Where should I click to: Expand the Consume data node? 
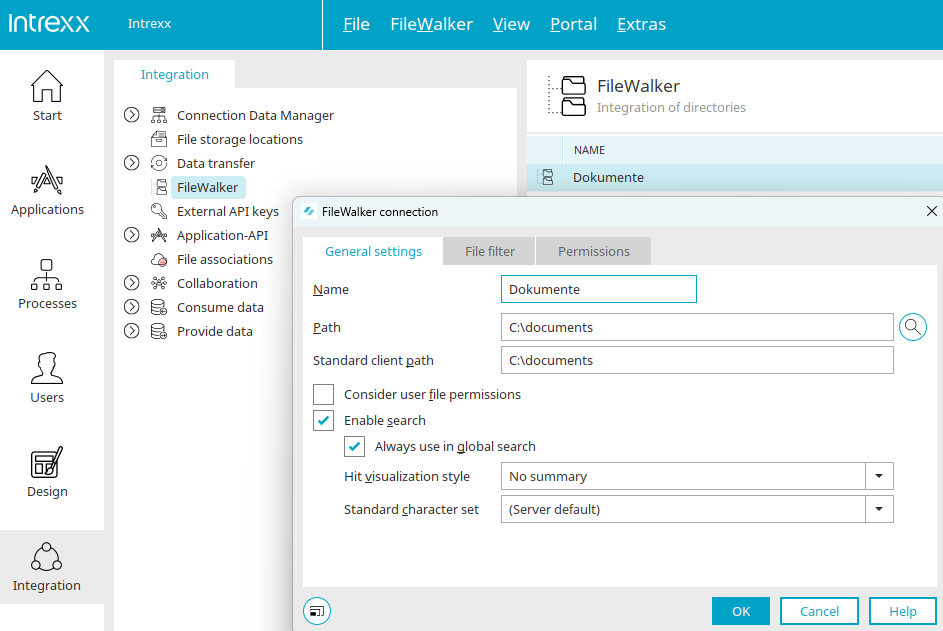pyautogui.click(x=132, y=307)
